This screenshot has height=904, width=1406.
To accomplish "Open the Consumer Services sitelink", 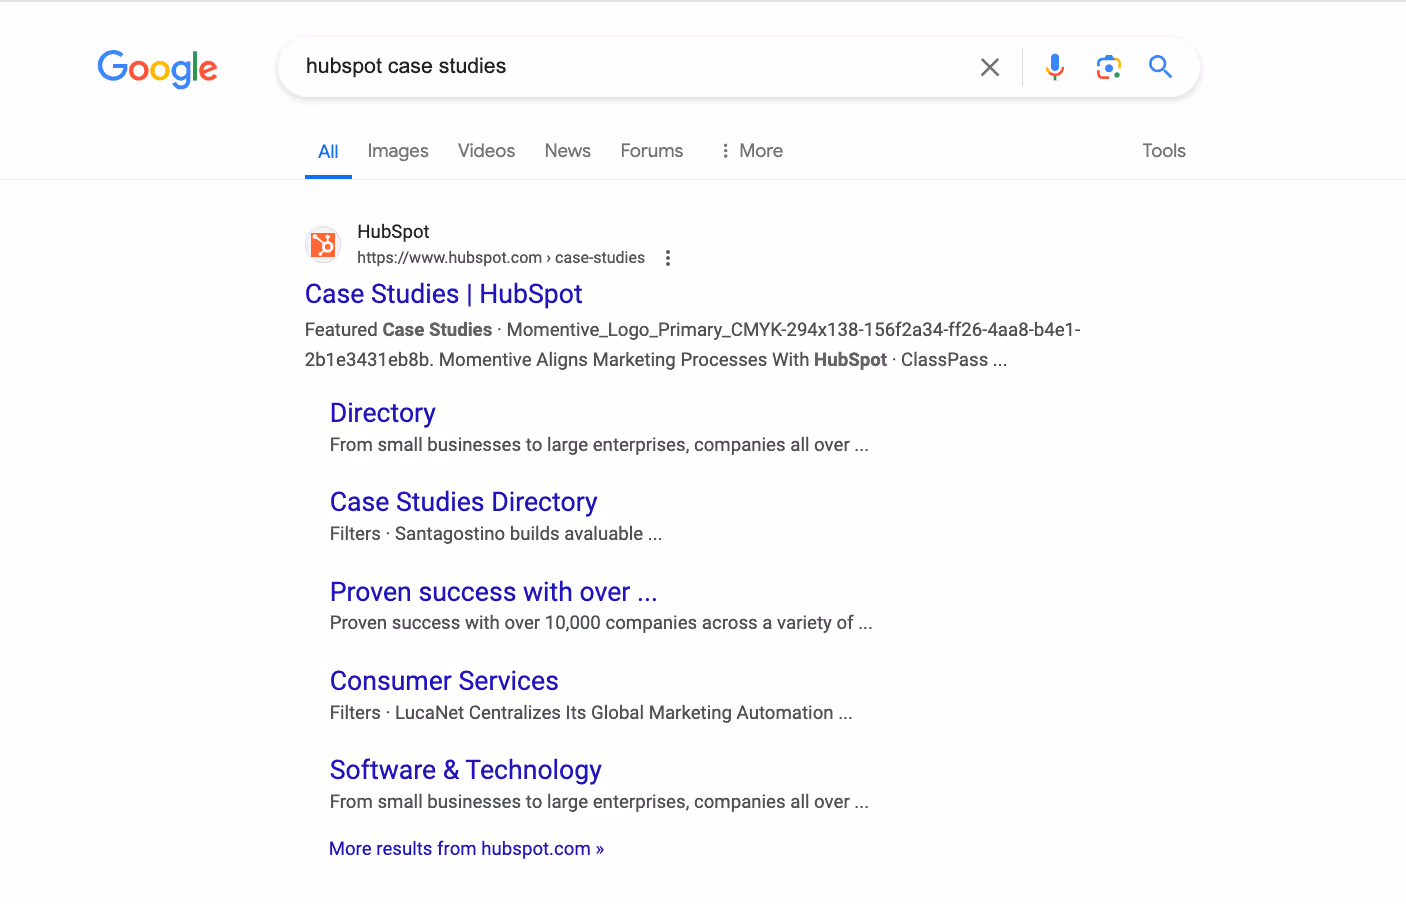I will coord(444,681).
